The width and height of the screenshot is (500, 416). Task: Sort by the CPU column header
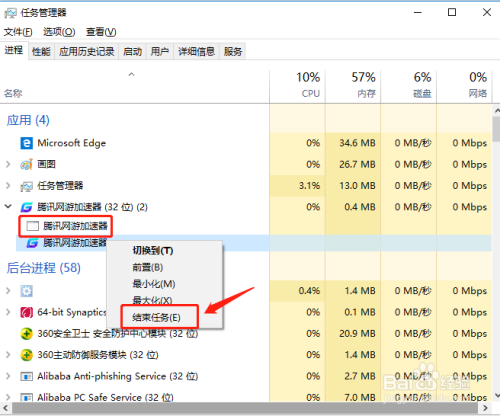[297, 86]
